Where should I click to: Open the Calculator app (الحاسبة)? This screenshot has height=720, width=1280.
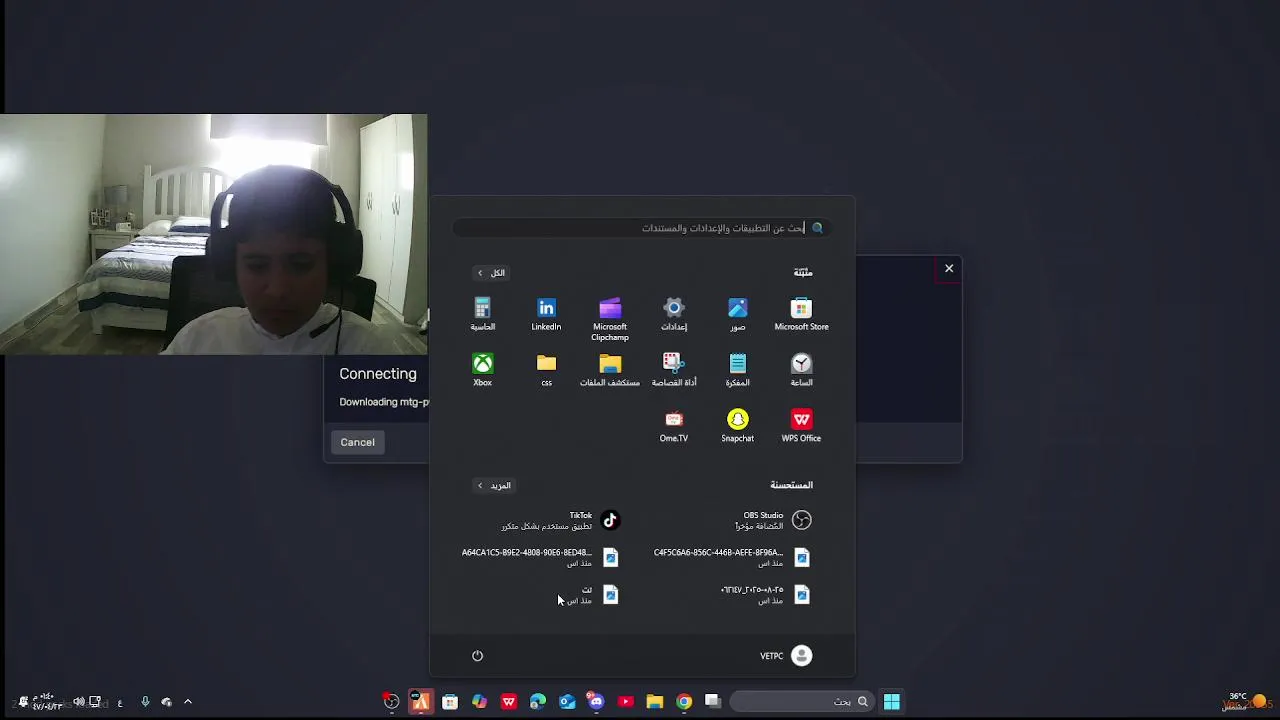coord(482,314)
